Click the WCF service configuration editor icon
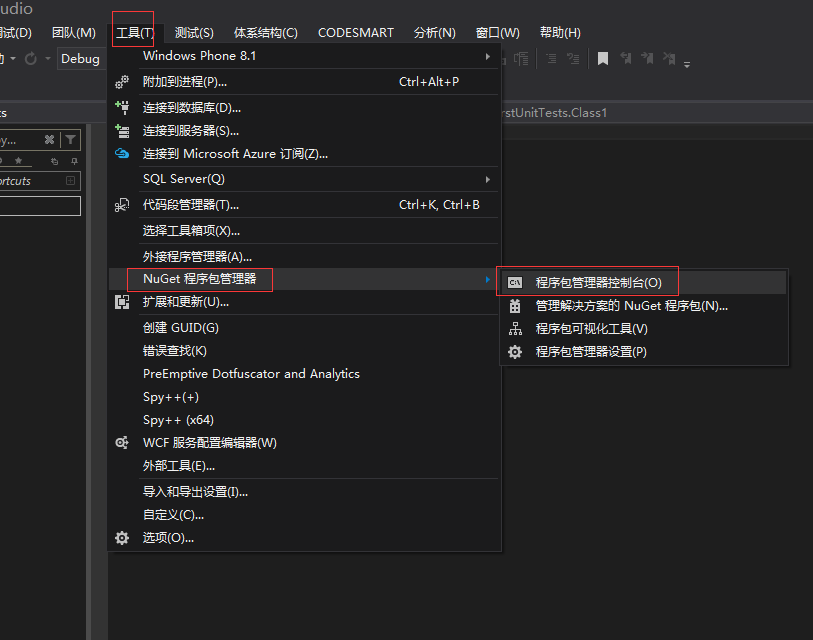The height and width of the screenshot is (640, 813). tap(122, 443)
